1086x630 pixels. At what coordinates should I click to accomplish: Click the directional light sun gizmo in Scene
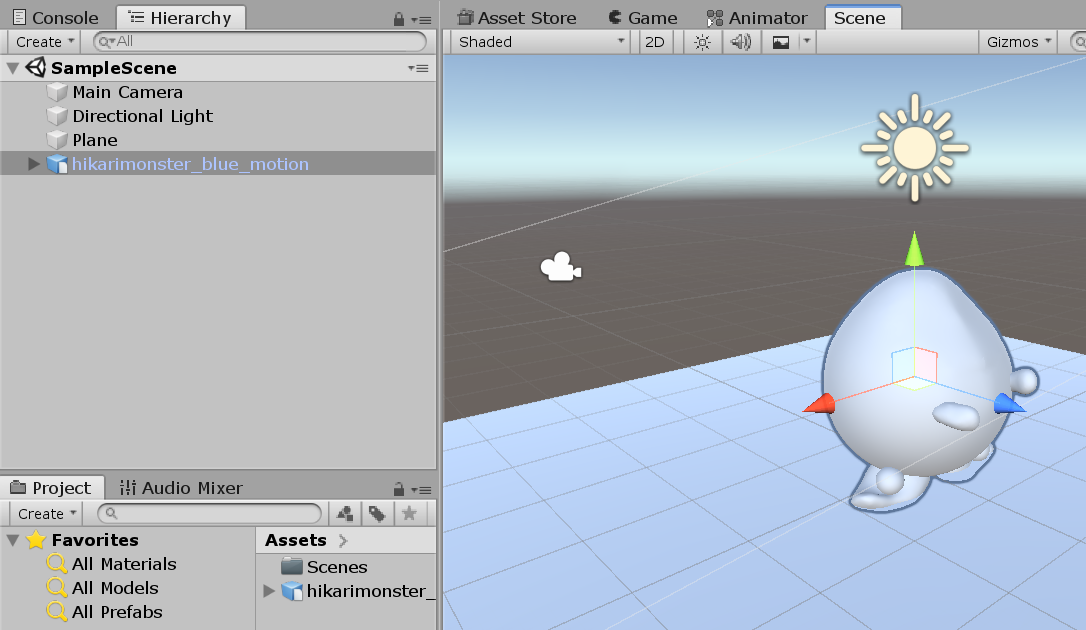pos(913,147)
